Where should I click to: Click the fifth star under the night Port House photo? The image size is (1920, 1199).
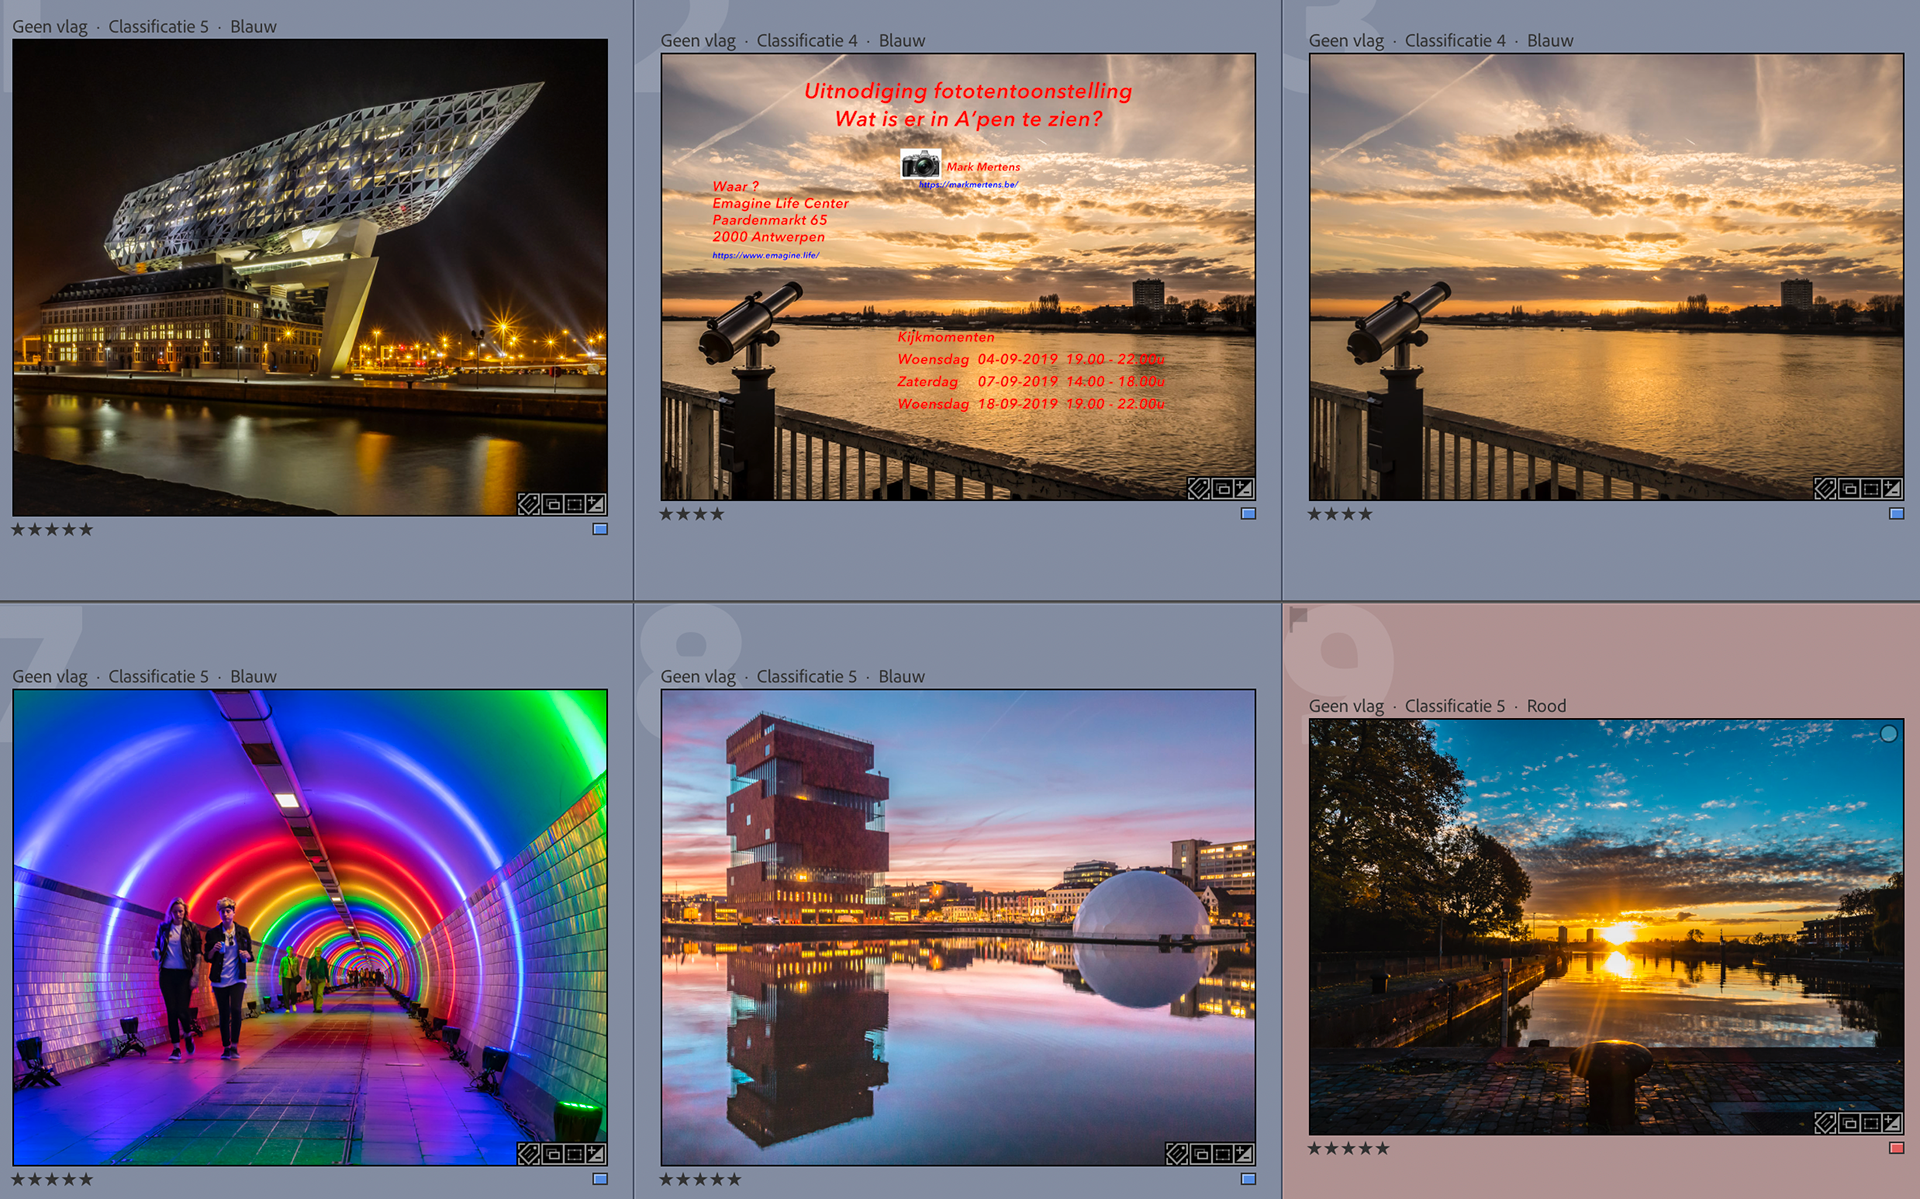[x=86, y=530]
